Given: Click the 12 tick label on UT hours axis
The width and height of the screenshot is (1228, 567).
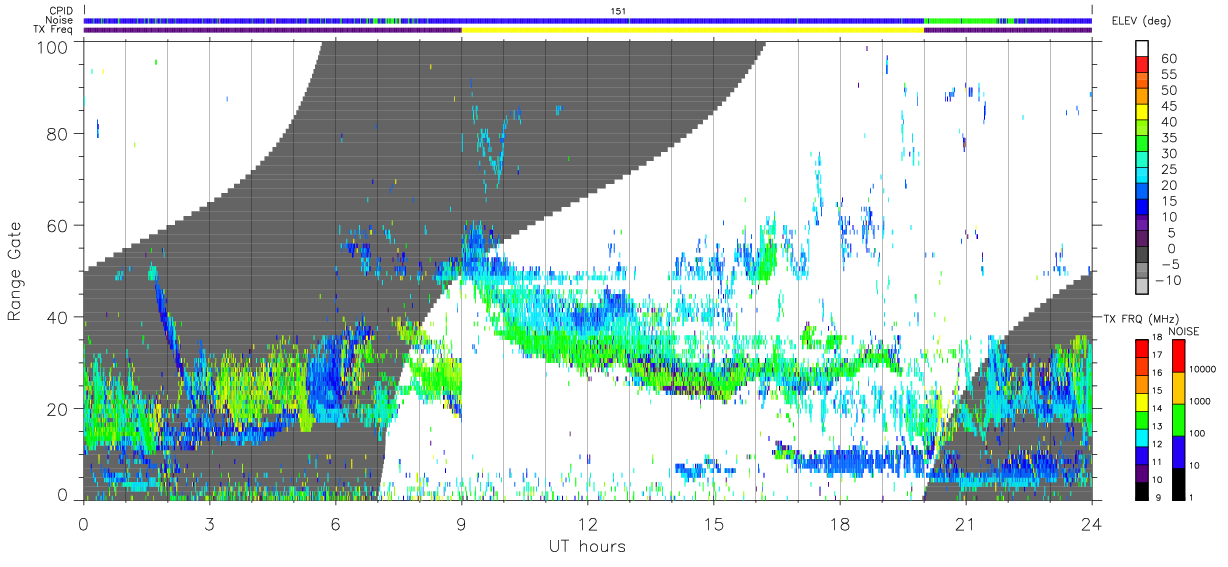Looking at the screenshot, I should point(587,524).
